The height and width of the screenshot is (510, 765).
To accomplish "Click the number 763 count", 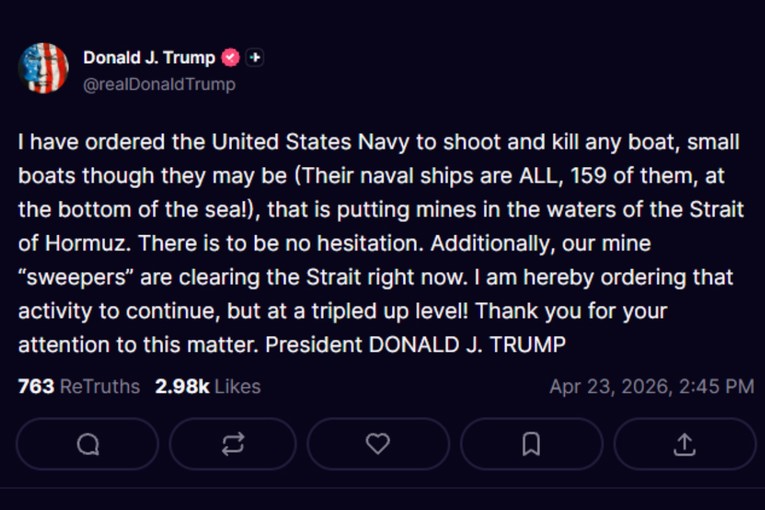I will tap(36, 386).
